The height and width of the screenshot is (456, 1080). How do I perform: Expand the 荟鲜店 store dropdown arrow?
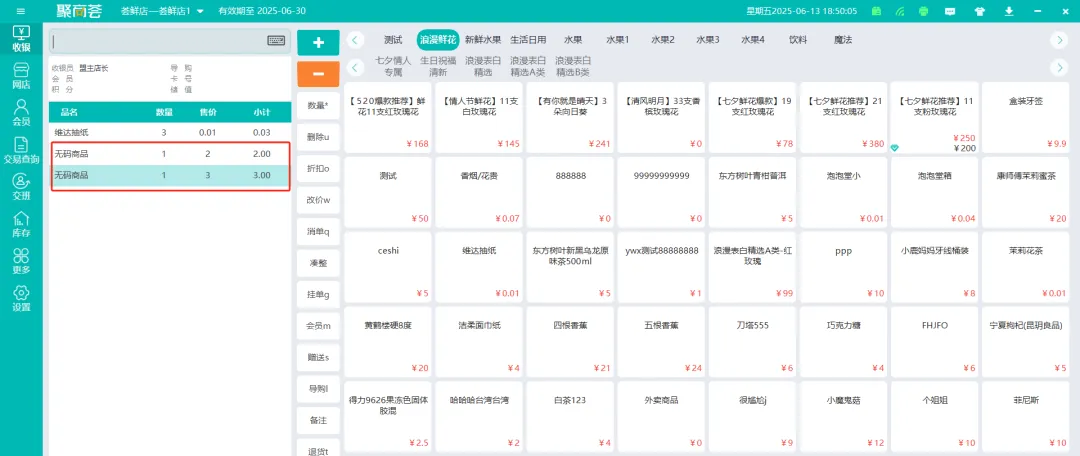(200, 12)
